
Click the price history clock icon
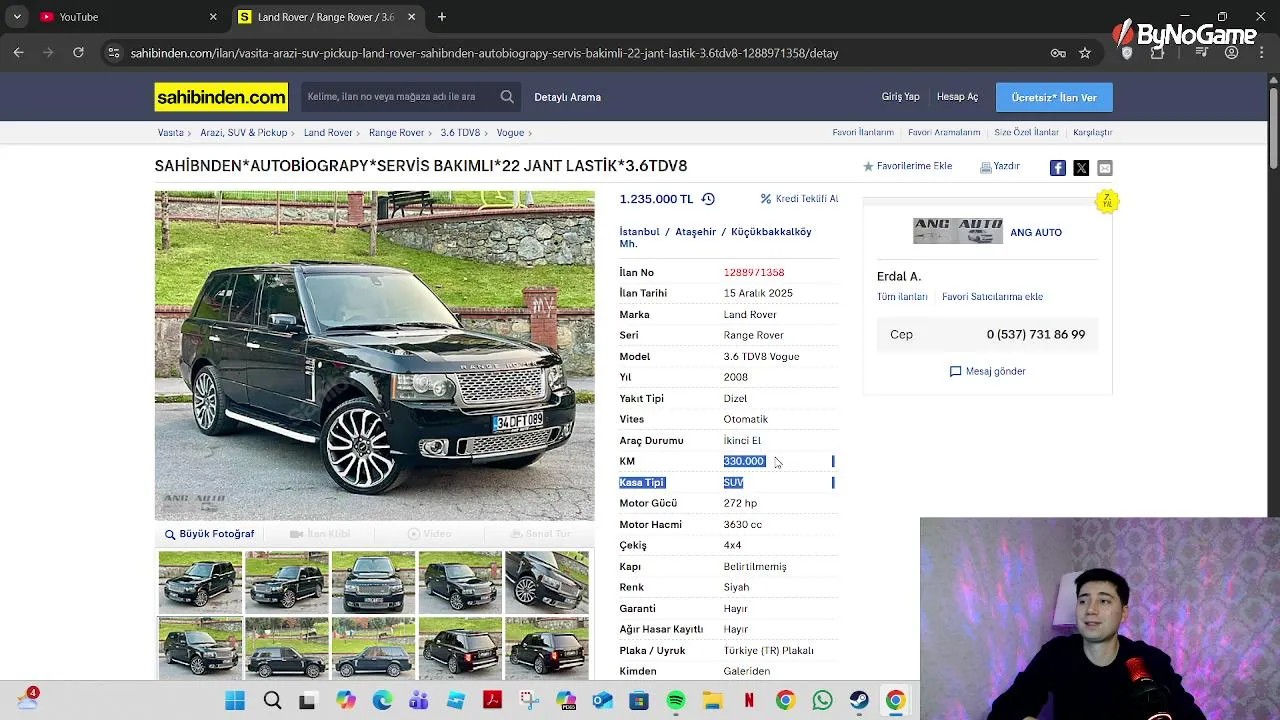[708, 199]
